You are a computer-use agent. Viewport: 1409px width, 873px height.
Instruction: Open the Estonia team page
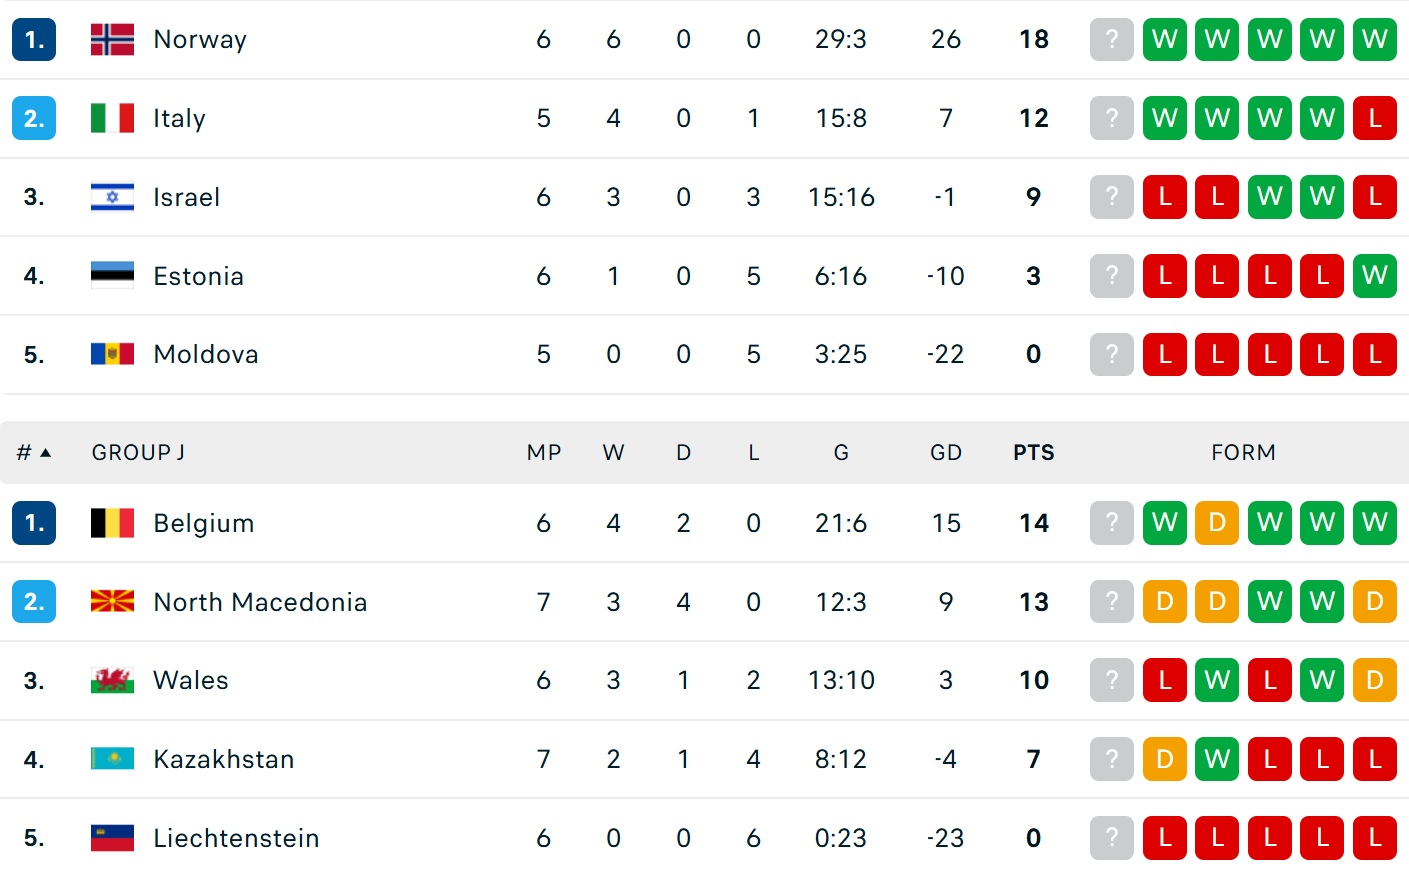click(198, 276)
